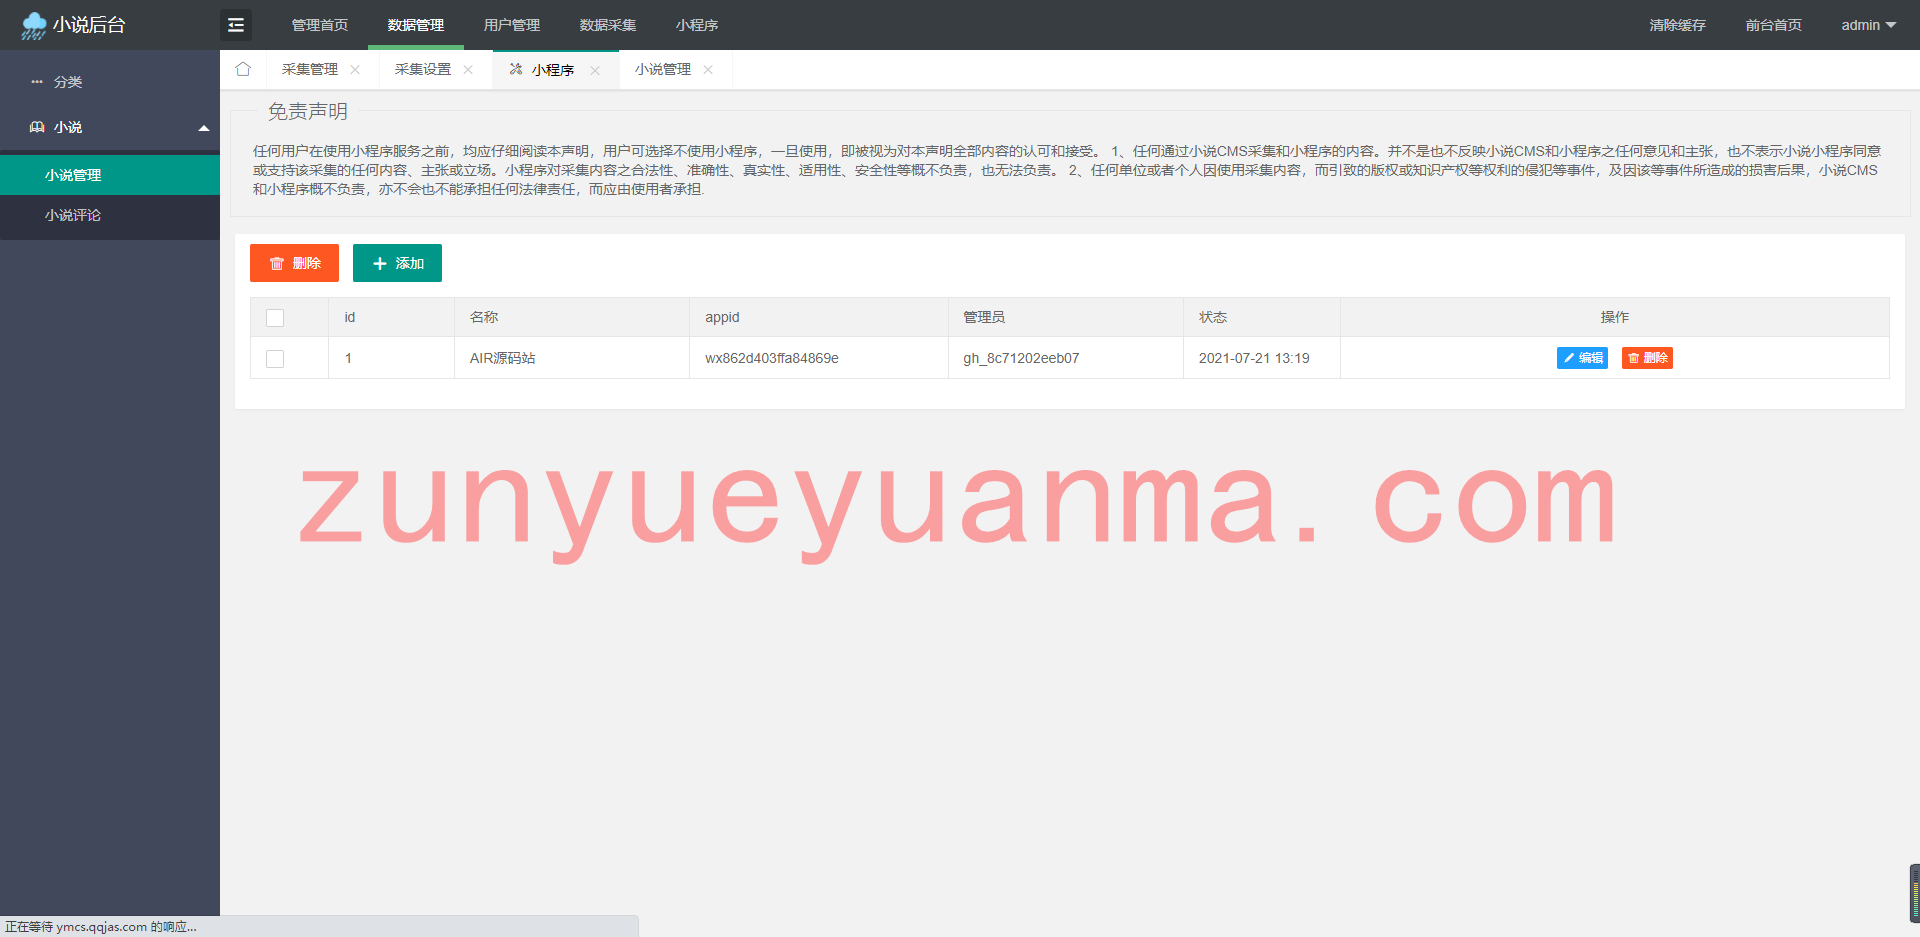This screenshot has height=937, width=1920.
Task: Click 清除缓存 link in header
Action: tap(1678, 25)
